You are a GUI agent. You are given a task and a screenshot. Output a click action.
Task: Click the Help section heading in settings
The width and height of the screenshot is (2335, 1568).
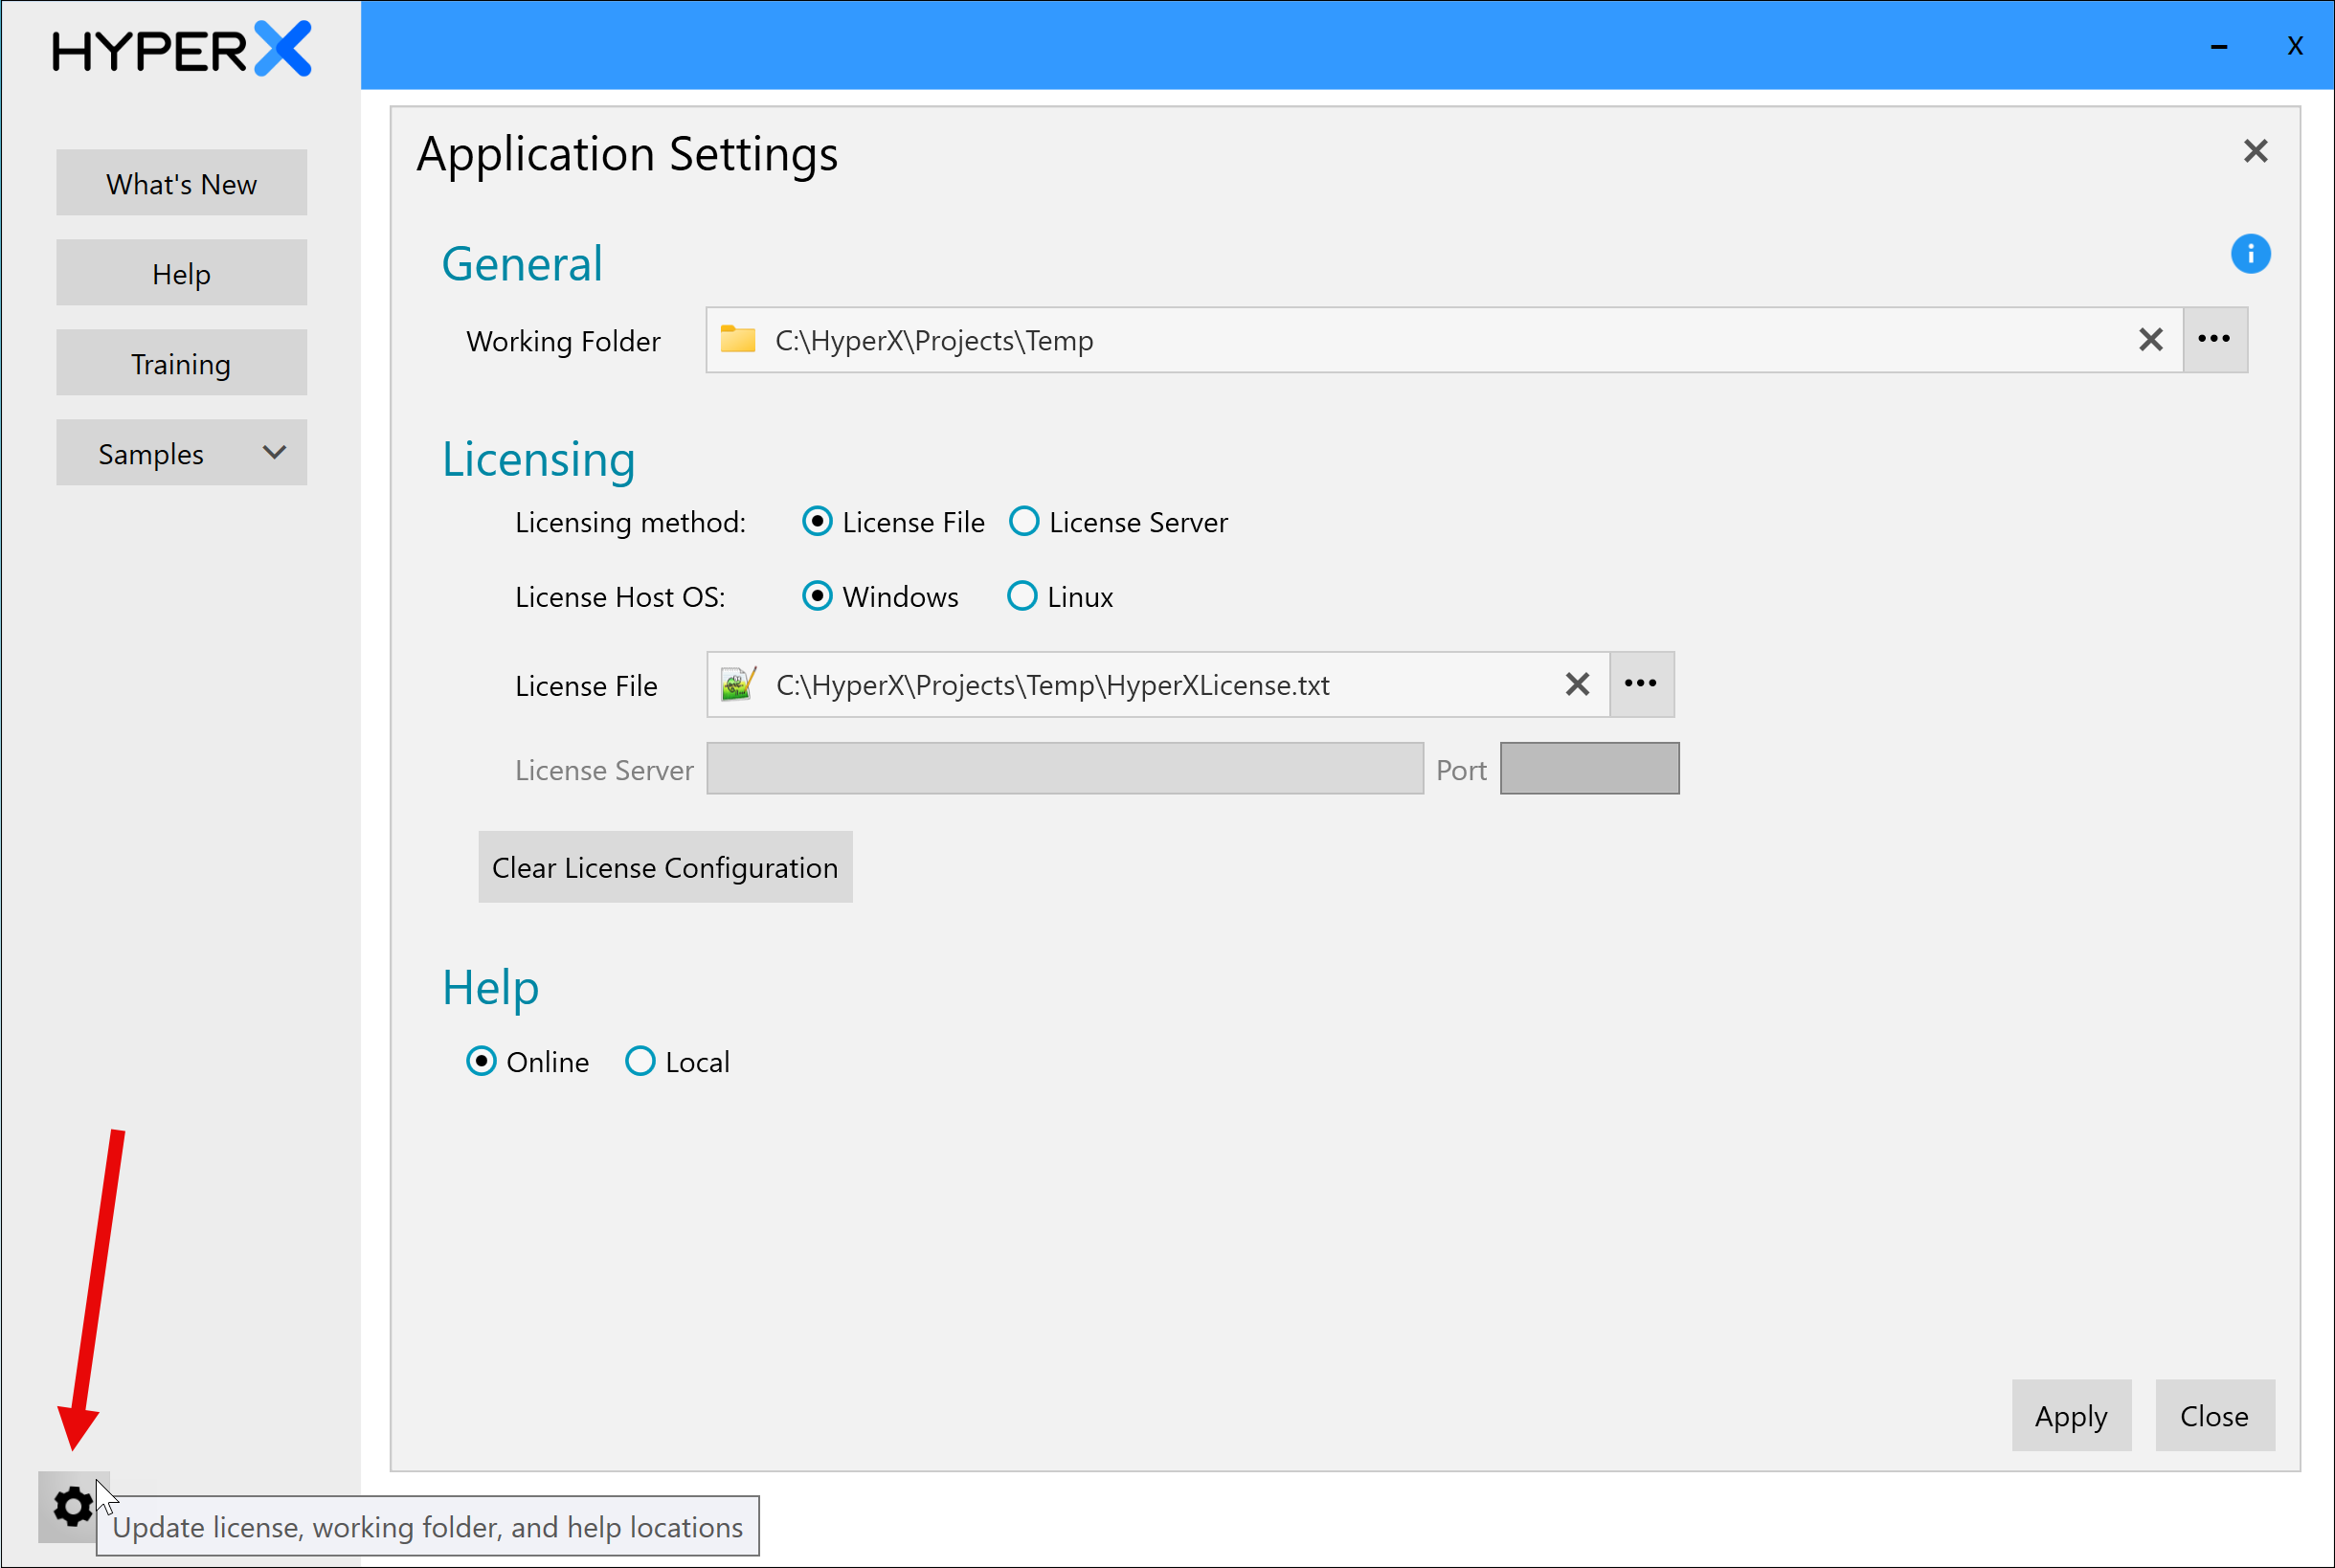coord(490,988)
